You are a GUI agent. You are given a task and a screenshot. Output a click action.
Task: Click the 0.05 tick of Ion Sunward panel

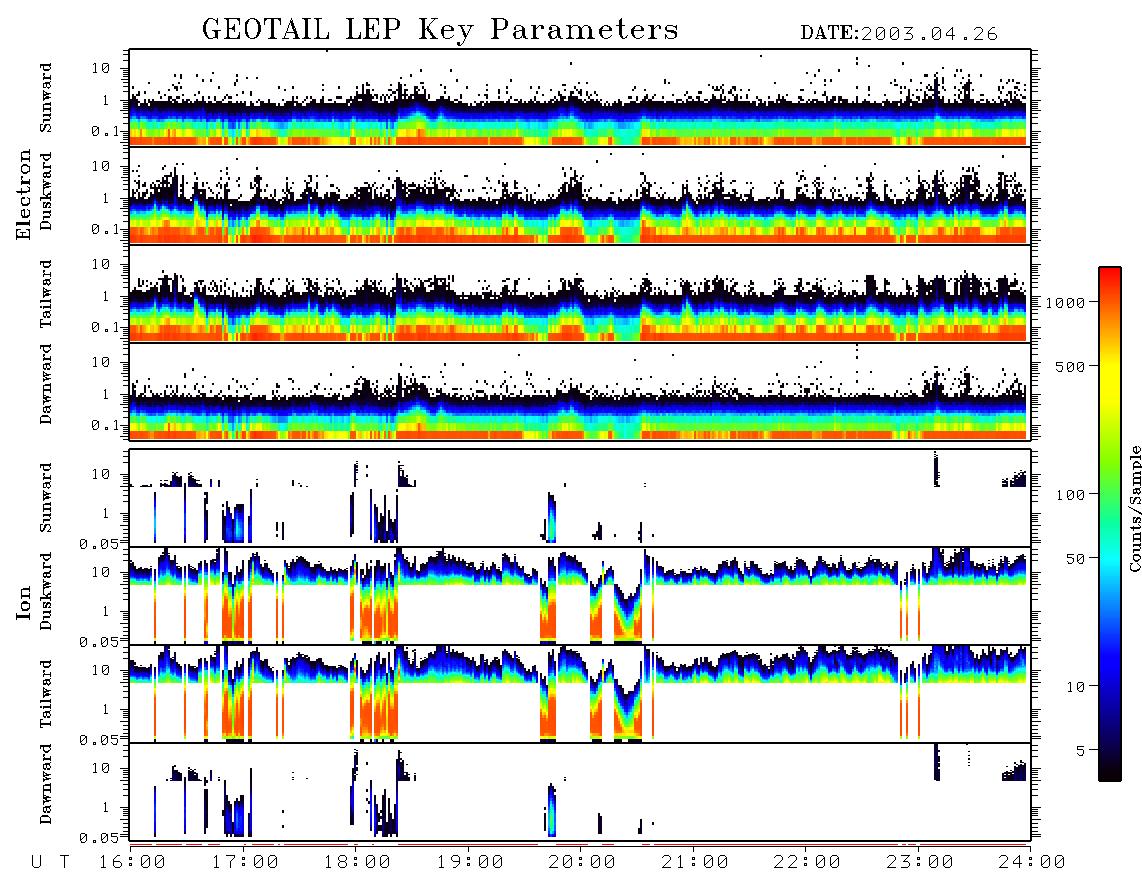pyautogui.click(x=101, y=543)
